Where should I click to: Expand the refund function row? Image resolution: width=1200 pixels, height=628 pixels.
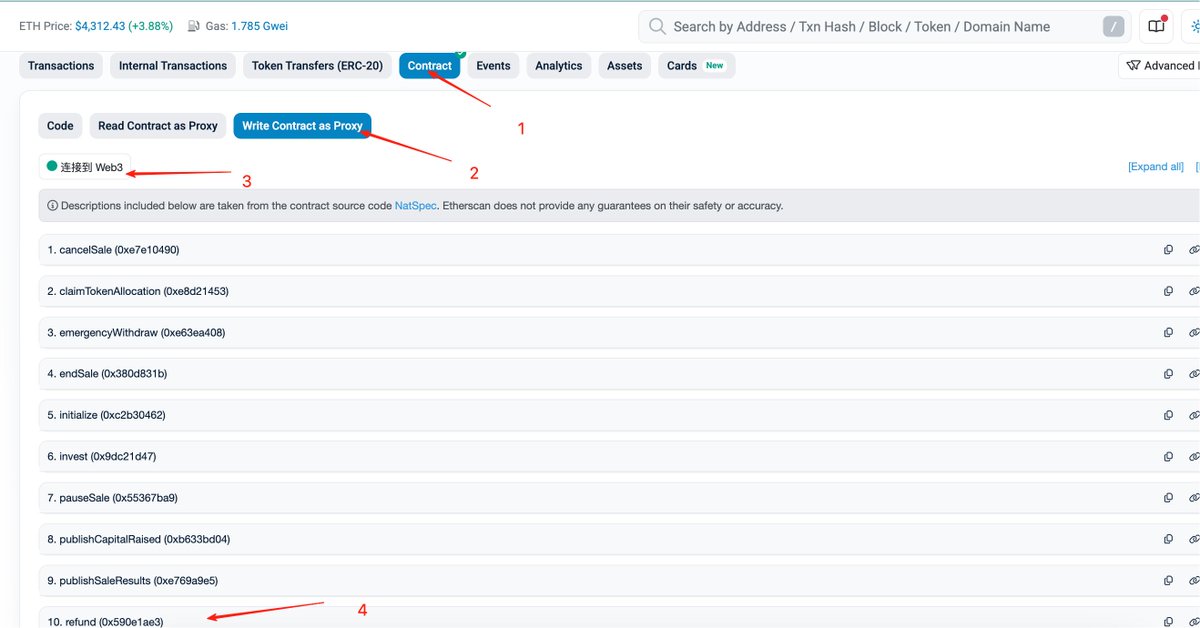(106, 622)
